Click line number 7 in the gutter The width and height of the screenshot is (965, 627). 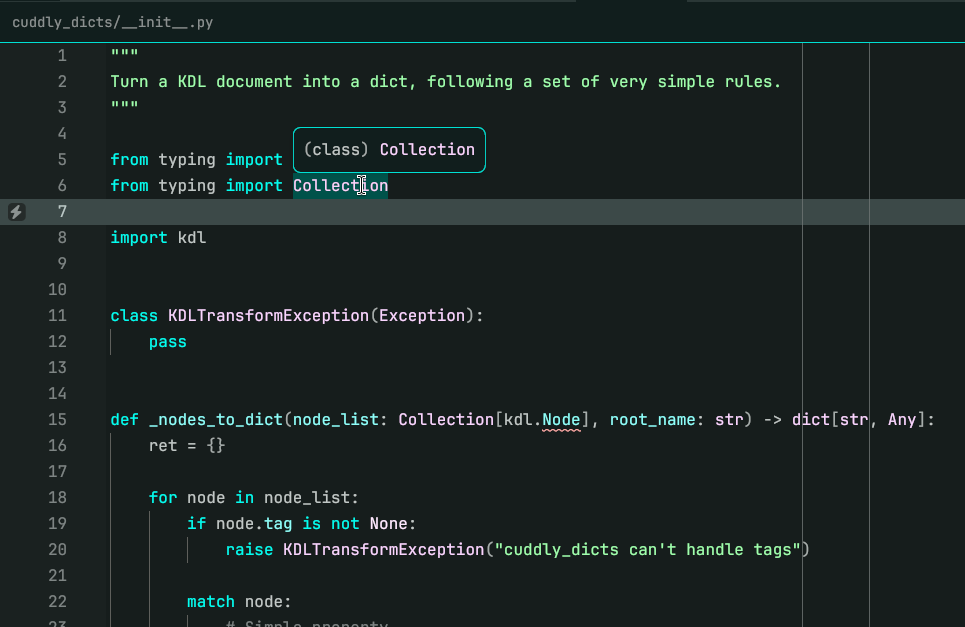tap(62, 212)
